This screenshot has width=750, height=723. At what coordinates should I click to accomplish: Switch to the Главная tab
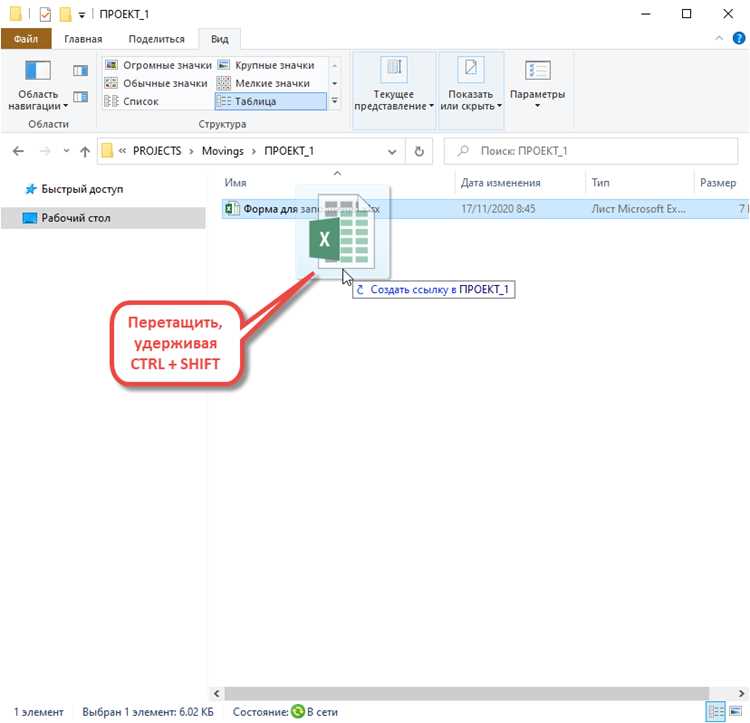point(83,39)
